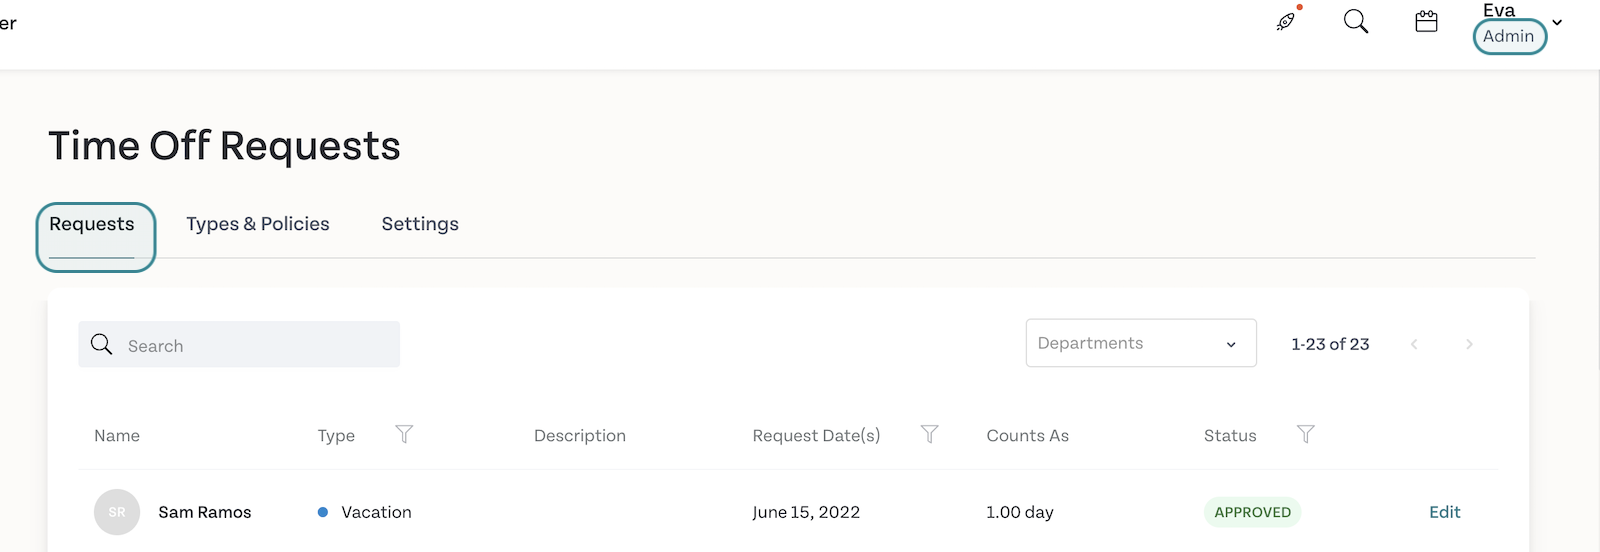Click Sam Ramos SR avatar
Viewport: 1600px width, 552px height.
(117, 512)
